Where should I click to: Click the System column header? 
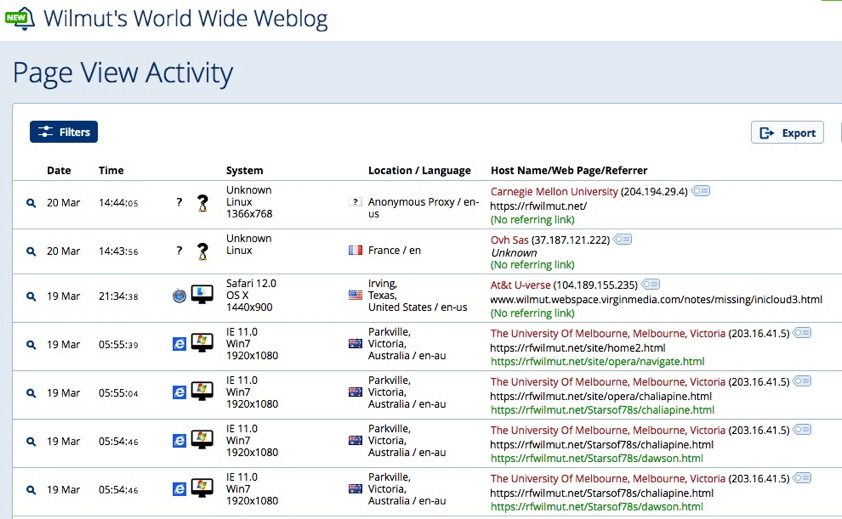pyautogui.click(x=244, y=170)
